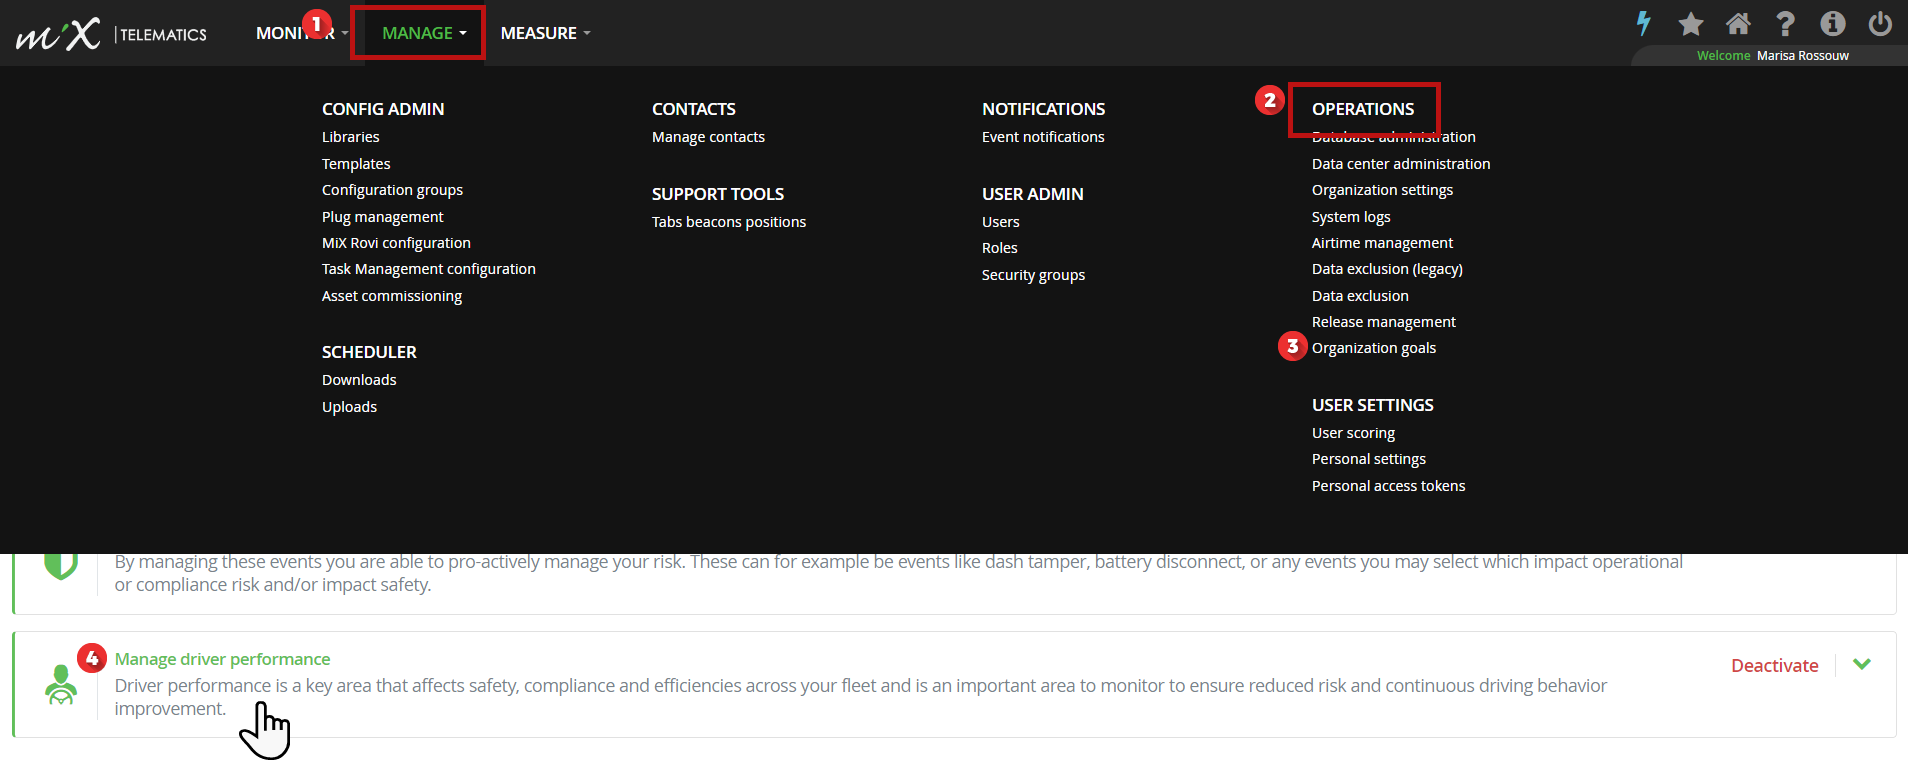Image resolution: width=1908 pixels, height=760 pixels.
Task: Click the green shield risk icon
Action: click(61, 565)
